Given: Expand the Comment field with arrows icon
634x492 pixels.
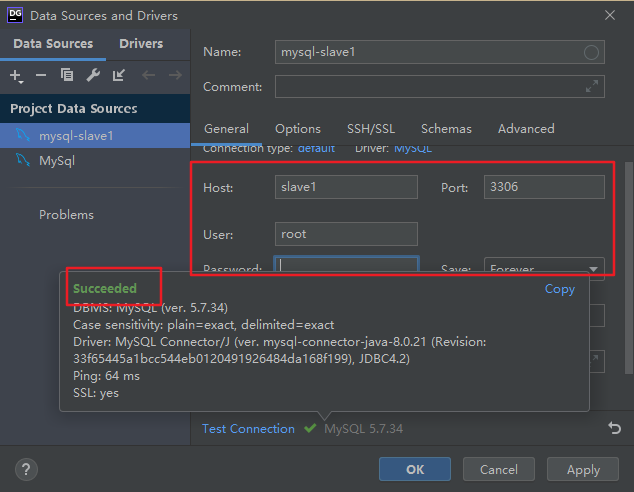Looking at the screenshot, I should pos(592,86).
